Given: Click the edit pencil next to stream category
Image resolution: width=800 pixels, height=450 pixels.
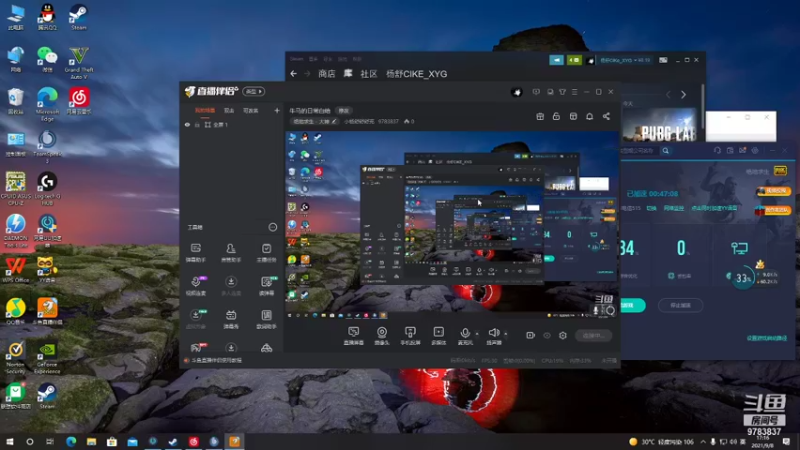Looking at the screenshot, I should (334, 121).
